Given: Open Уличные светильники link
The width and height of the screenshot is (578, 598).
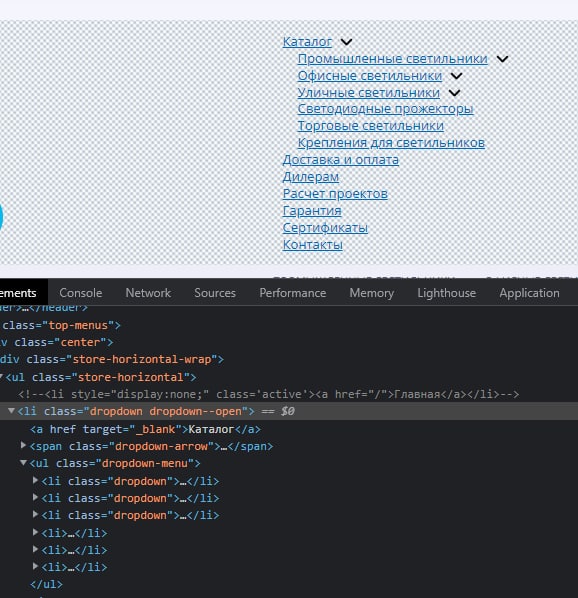Looking at the screenshot, I should click(368, 92).
